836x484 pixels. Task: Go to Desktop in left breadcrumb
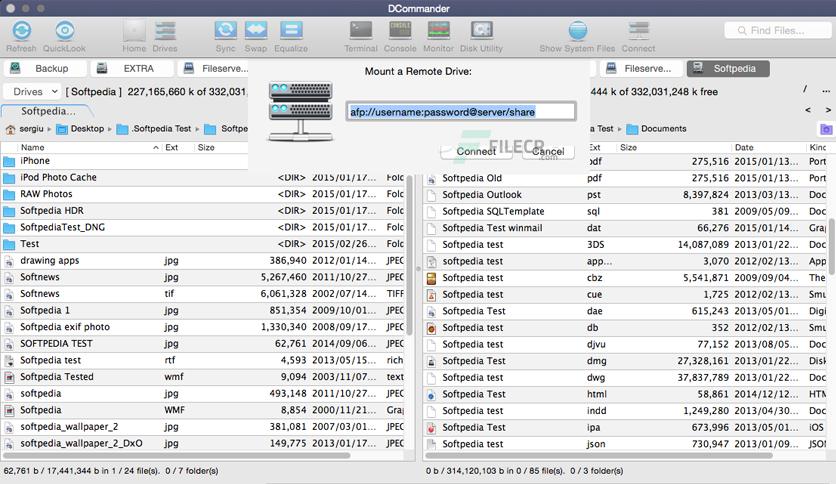click(x=80, y=128)
